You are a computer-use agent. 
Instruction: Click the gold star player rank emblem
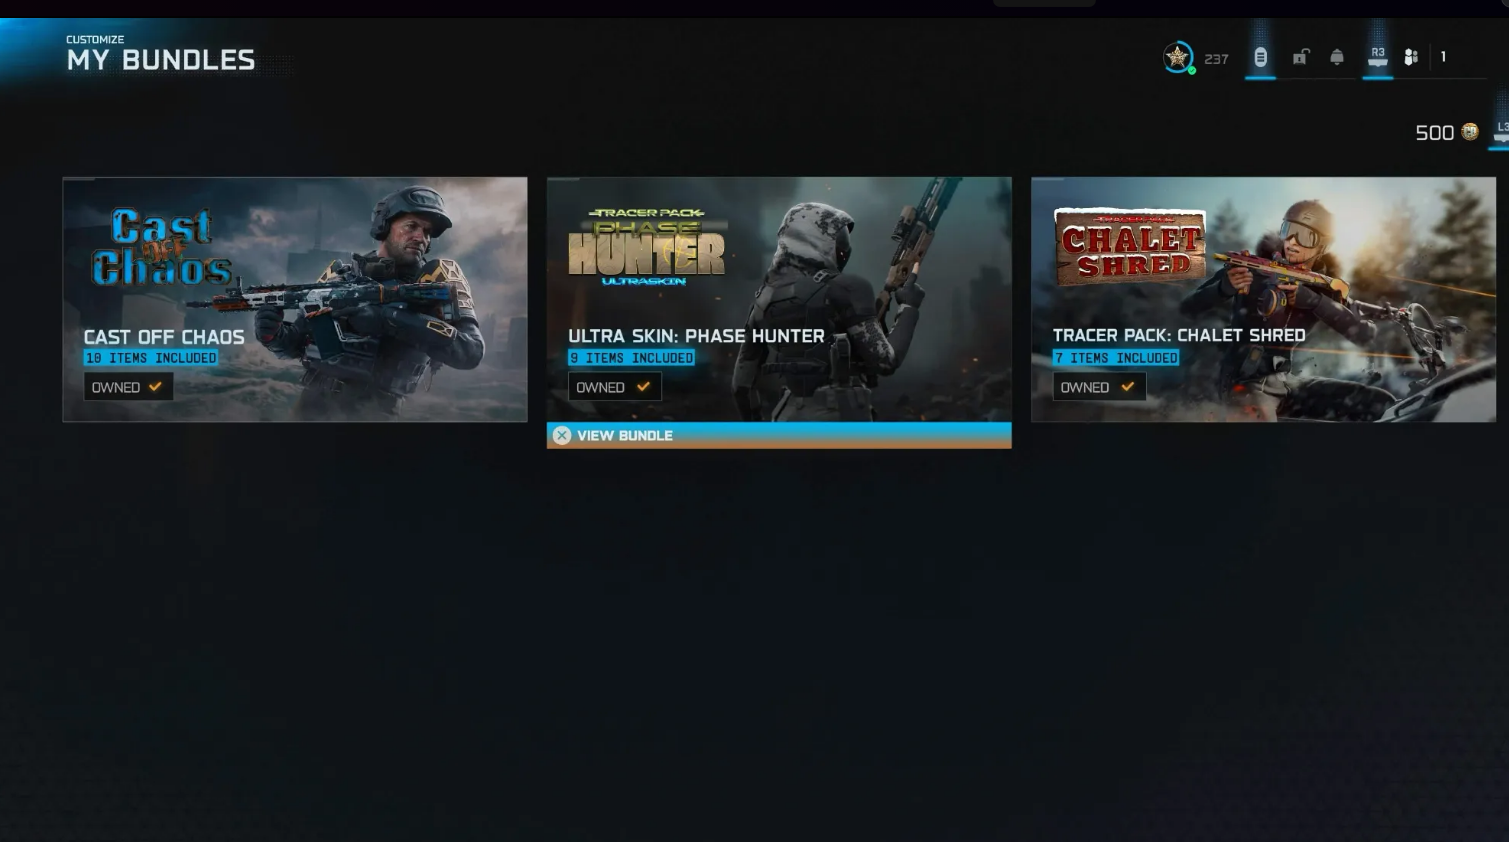[1178, 58]
